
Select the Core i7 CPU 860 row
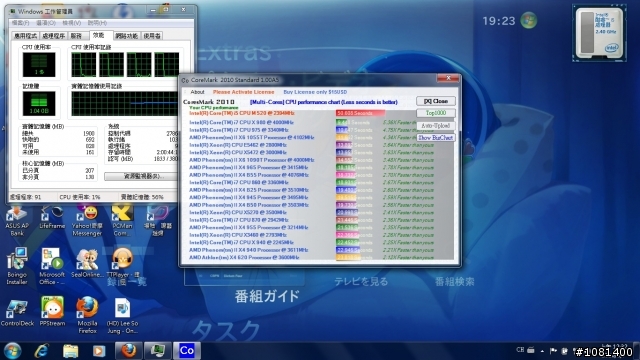point(239,182)
